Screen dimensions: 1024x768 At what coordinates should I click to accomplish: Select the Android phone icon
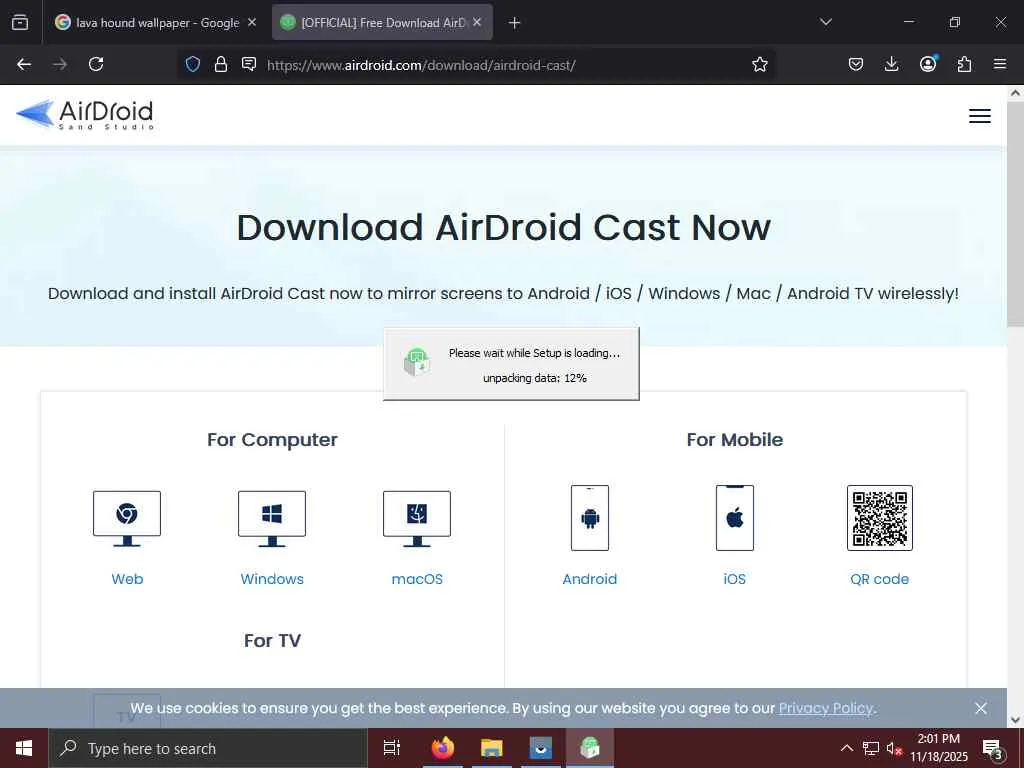point(590,518)
